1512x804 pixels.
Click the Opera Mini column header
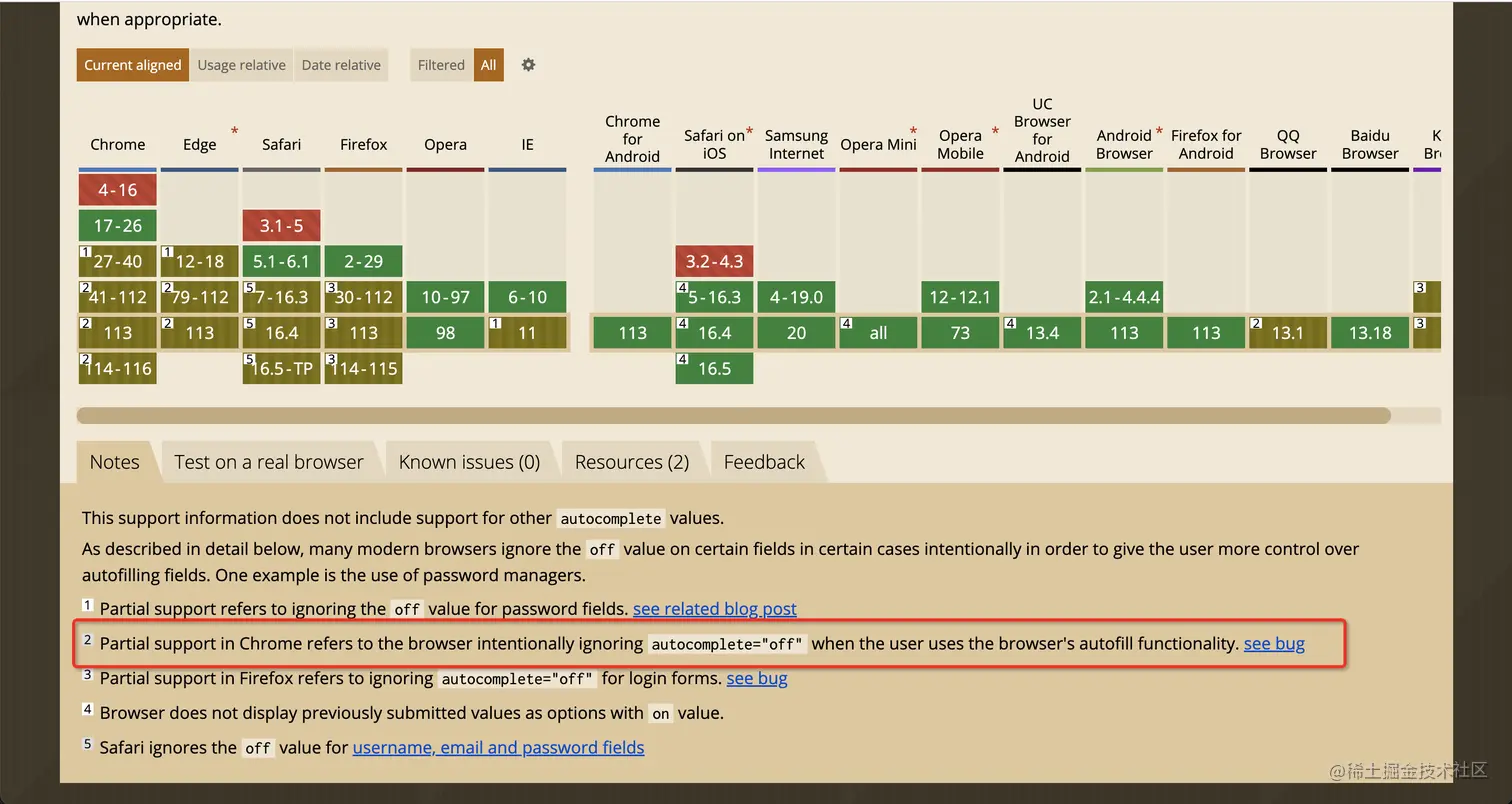pyautogui.click(x=879, y=144)
